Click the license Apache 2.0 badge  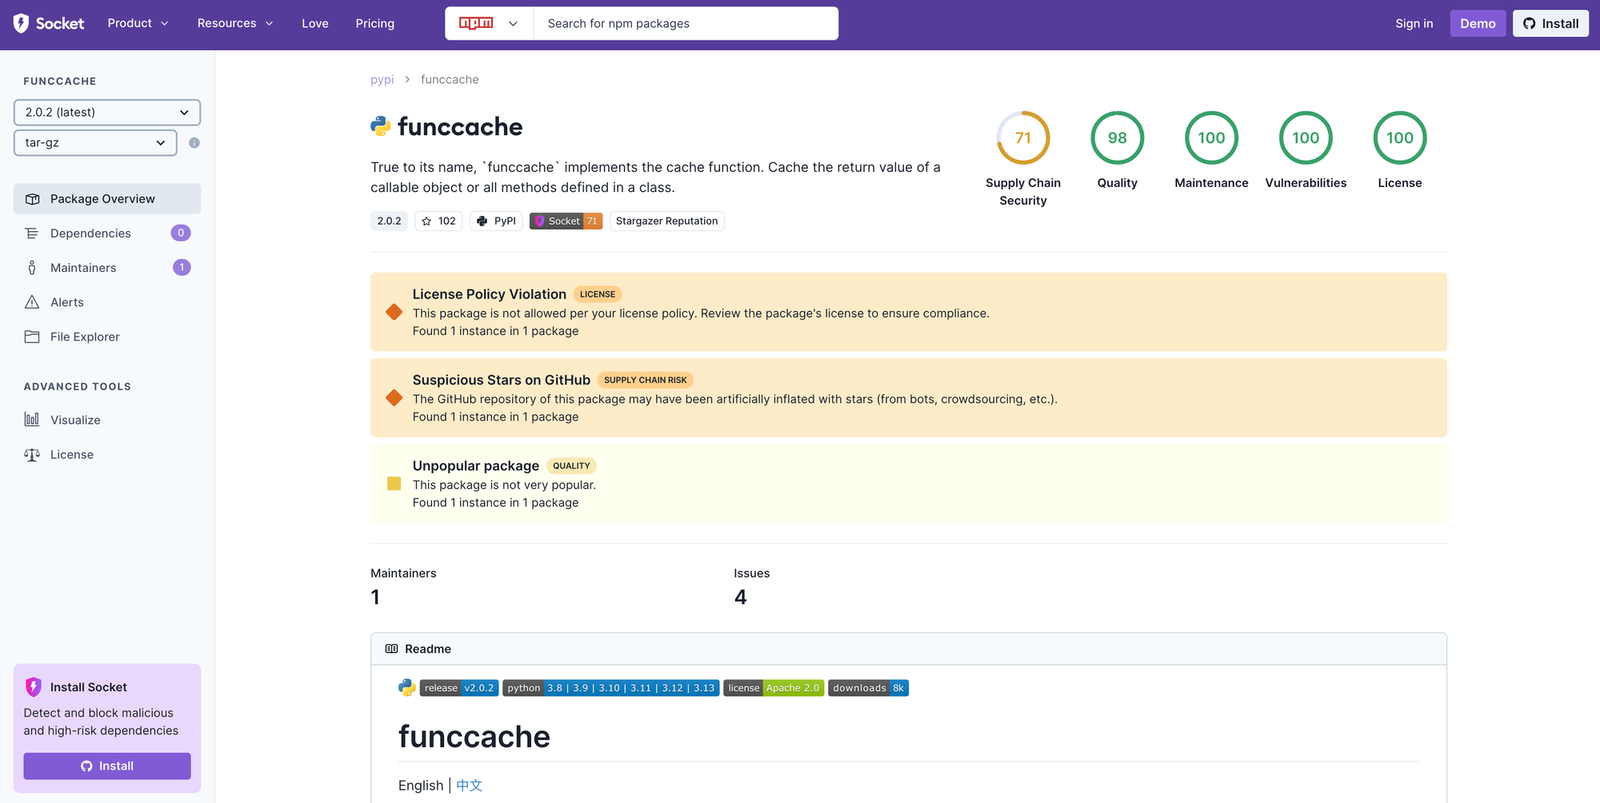pyautogui.click(x=774, y=688)
